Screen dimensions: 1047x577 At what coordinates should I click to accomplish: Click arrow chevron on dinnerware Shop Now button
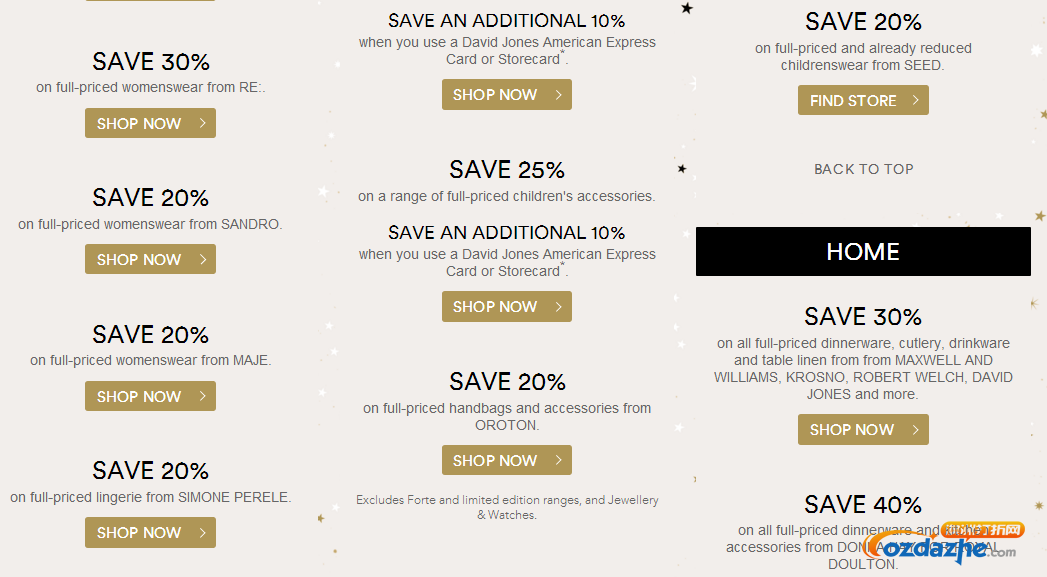tap(915, 429)
